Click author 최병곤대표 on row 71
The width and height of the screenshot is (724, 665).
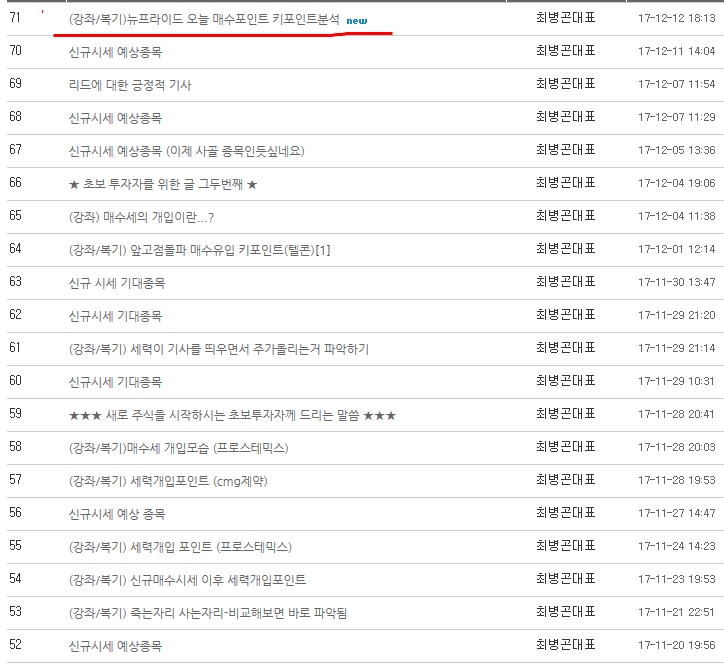566,18
